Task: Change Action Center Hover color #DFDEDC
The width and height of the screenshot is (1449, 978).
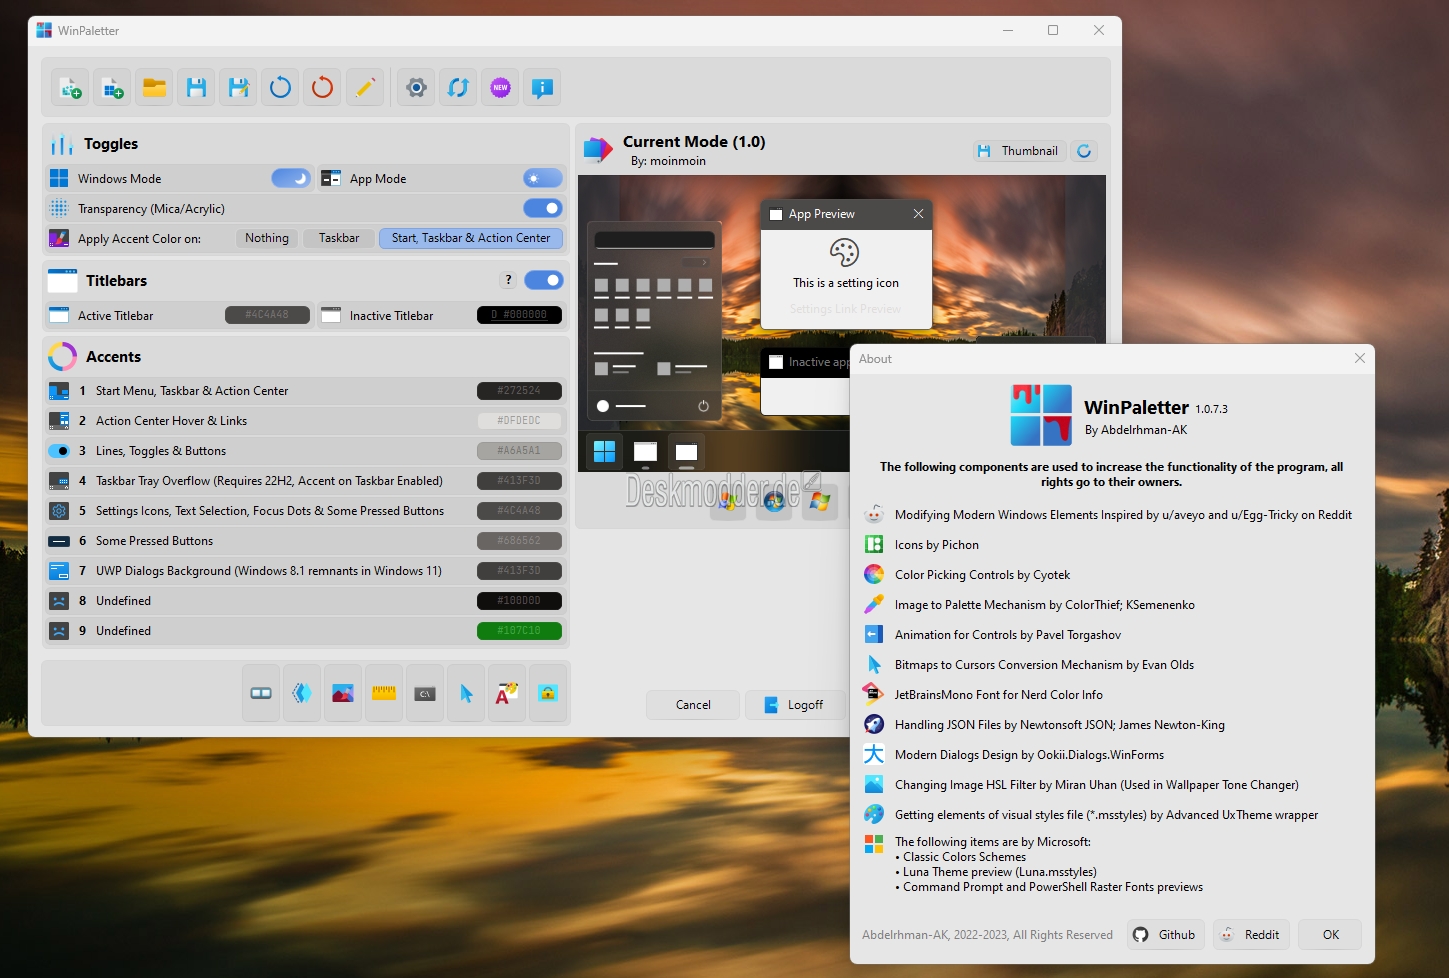Action: pyautogui.click(x=519, y=421)
